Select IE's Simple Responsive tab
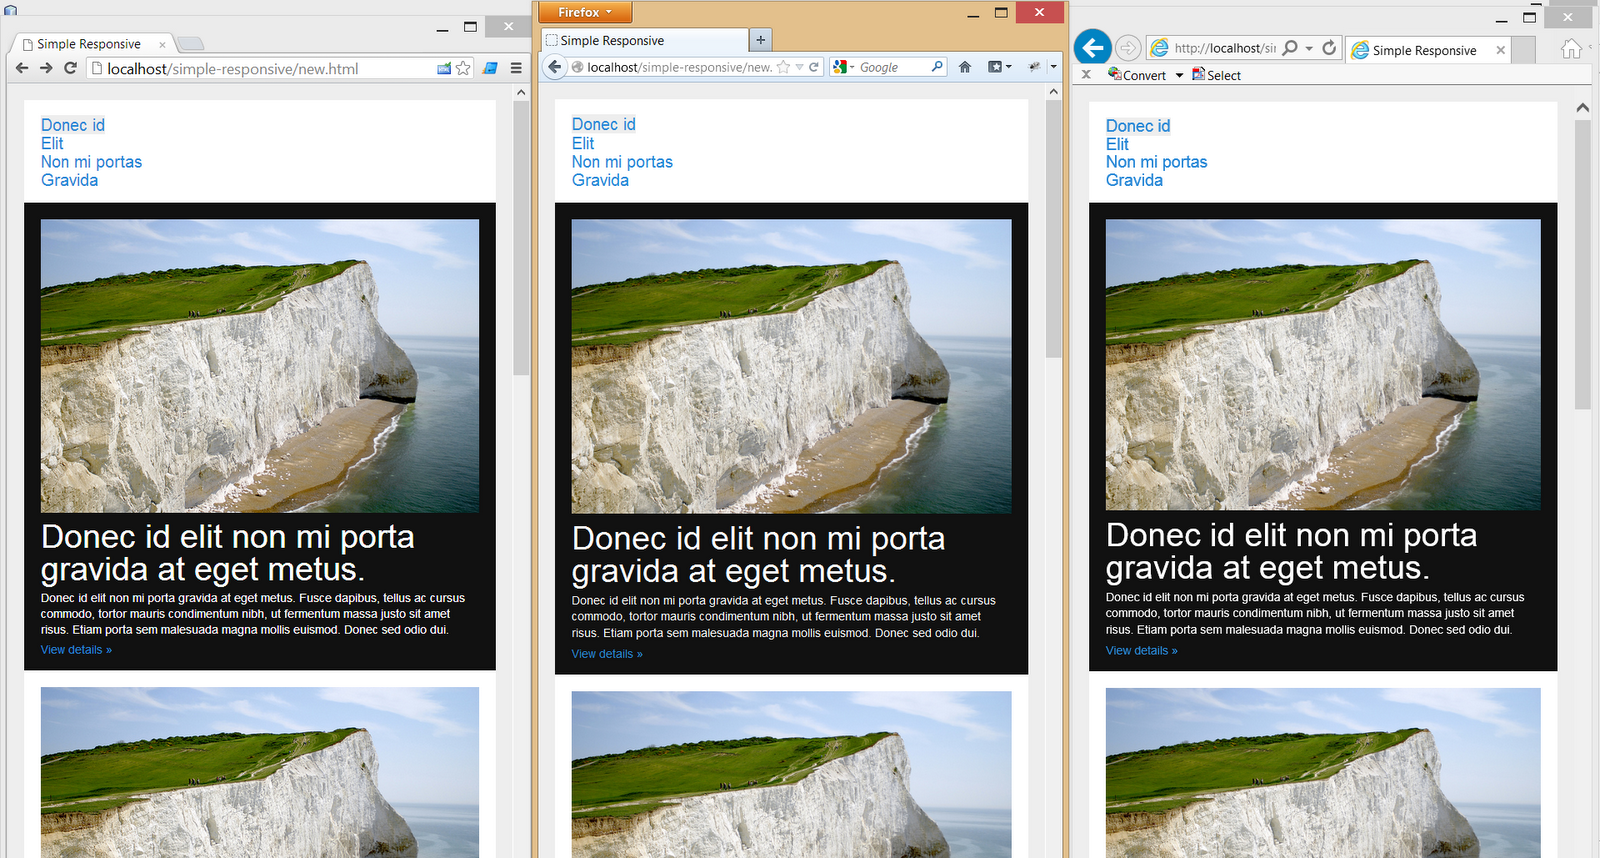The image size is (1600, 858). coord(1429,50)
